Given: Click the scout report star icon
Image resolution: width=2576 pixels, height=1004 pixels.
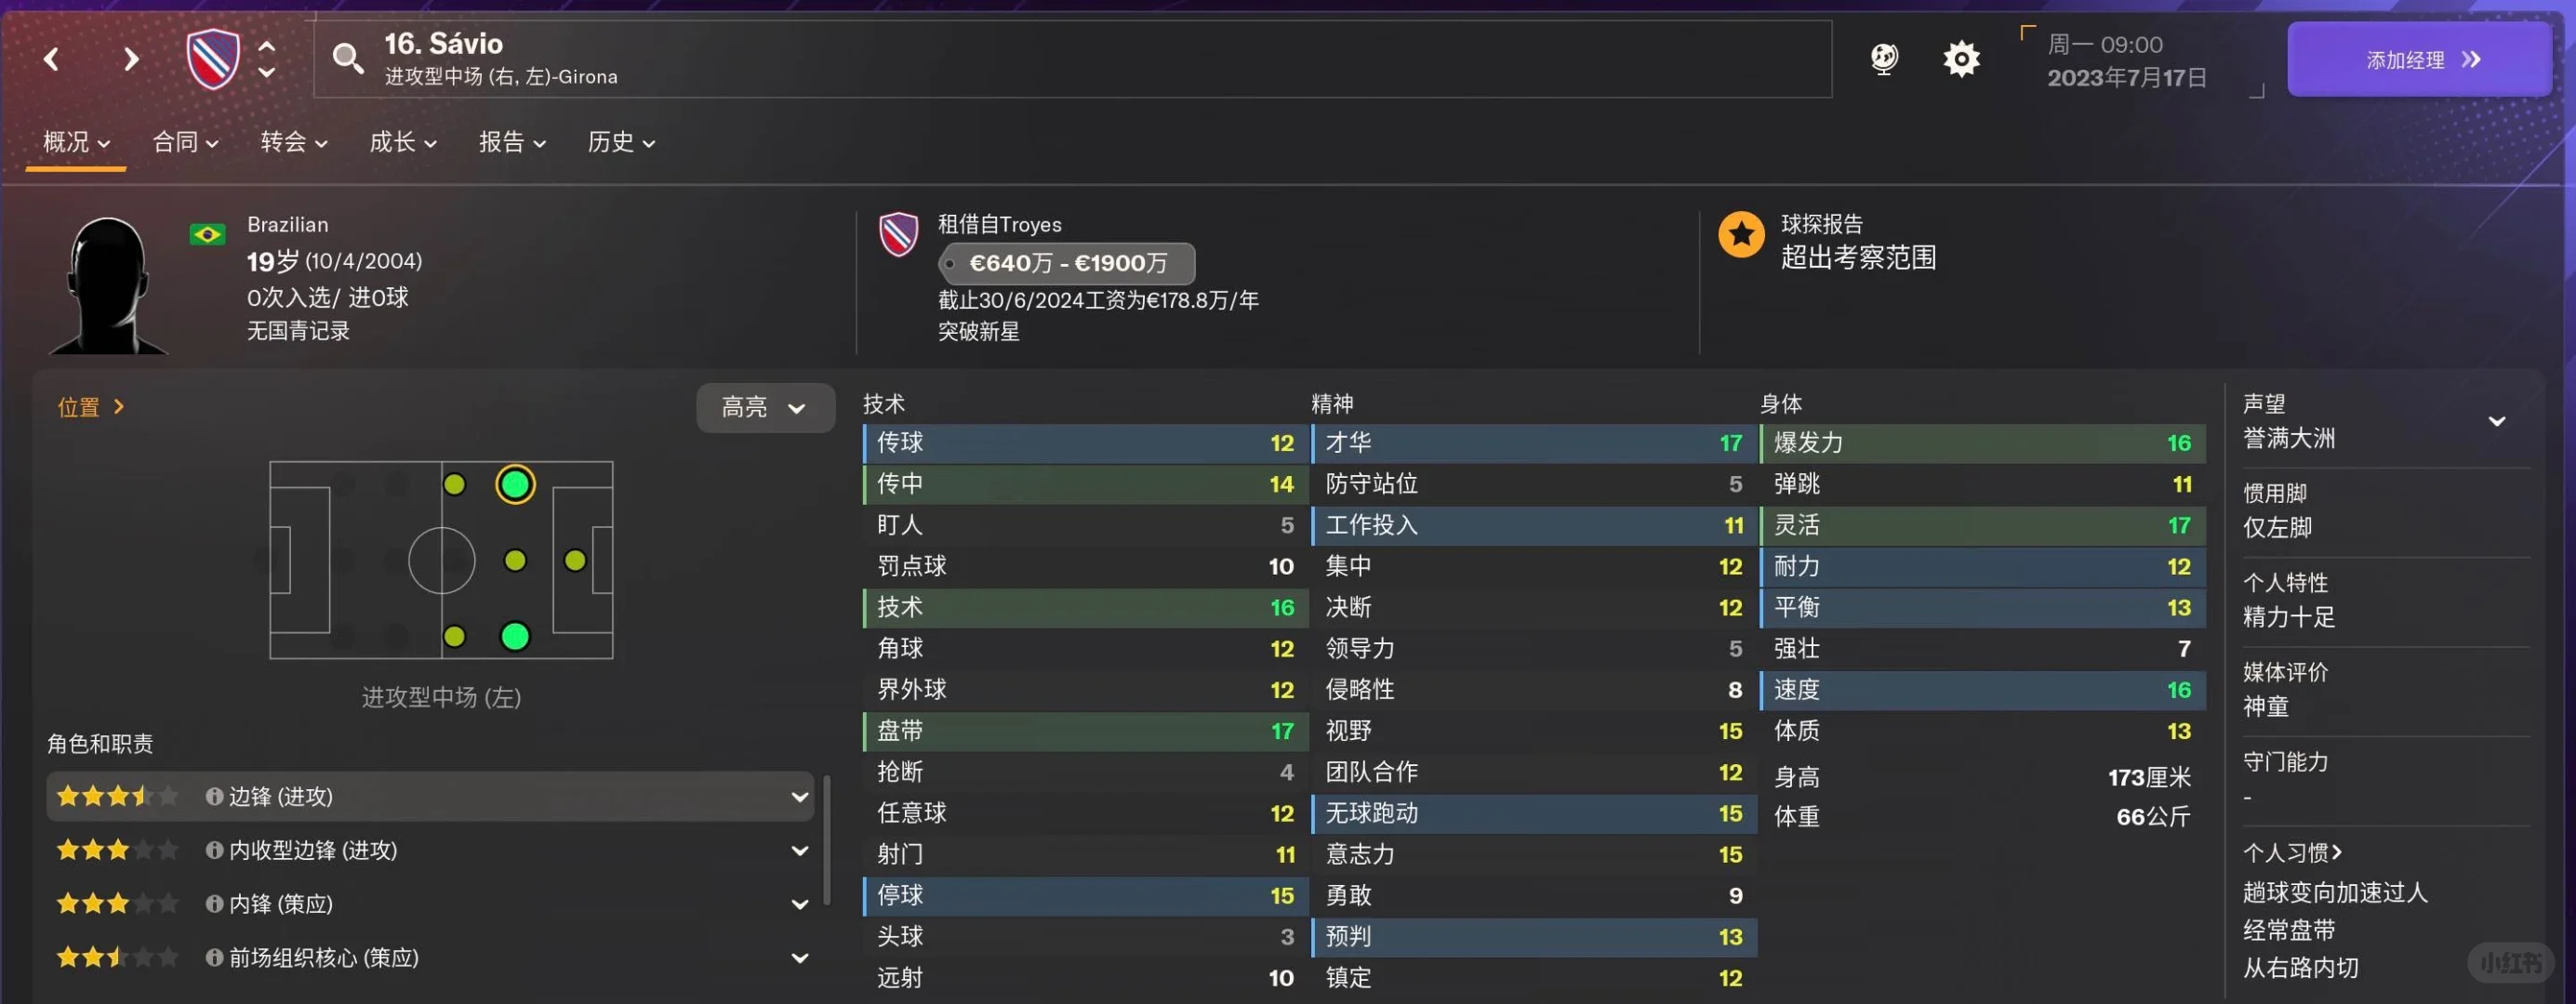Looking at the screenshot, I should 1741,235.
